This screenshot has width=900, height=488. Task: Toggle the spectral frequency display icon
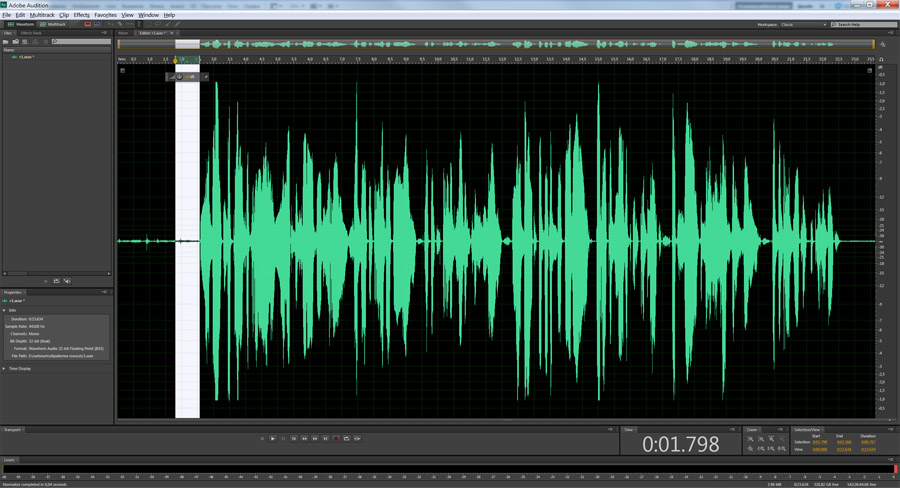click(88, 24)
